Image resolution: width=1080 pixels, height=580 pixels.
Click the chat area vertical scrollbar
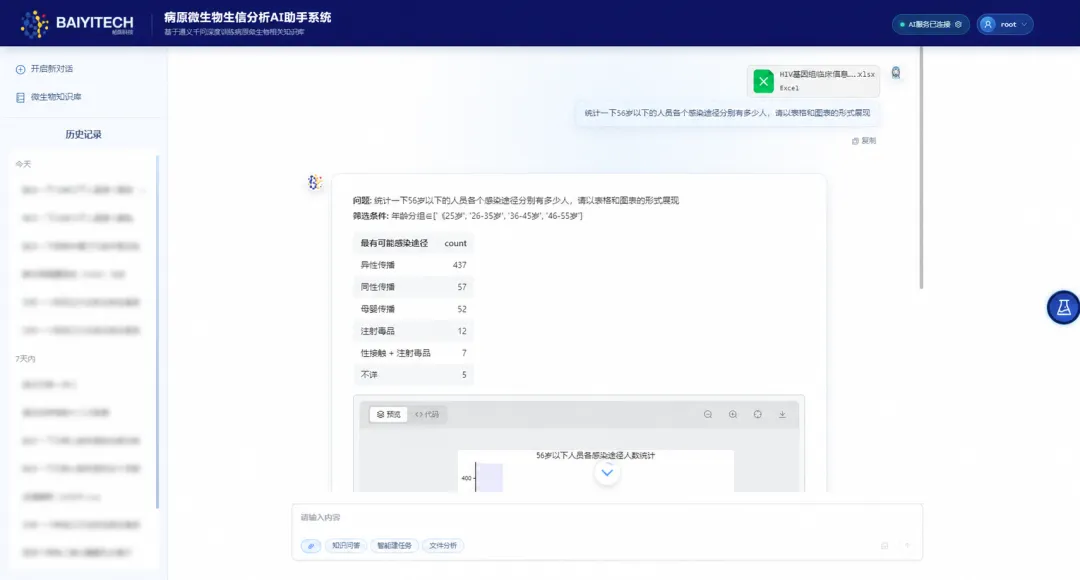(921, 167)
